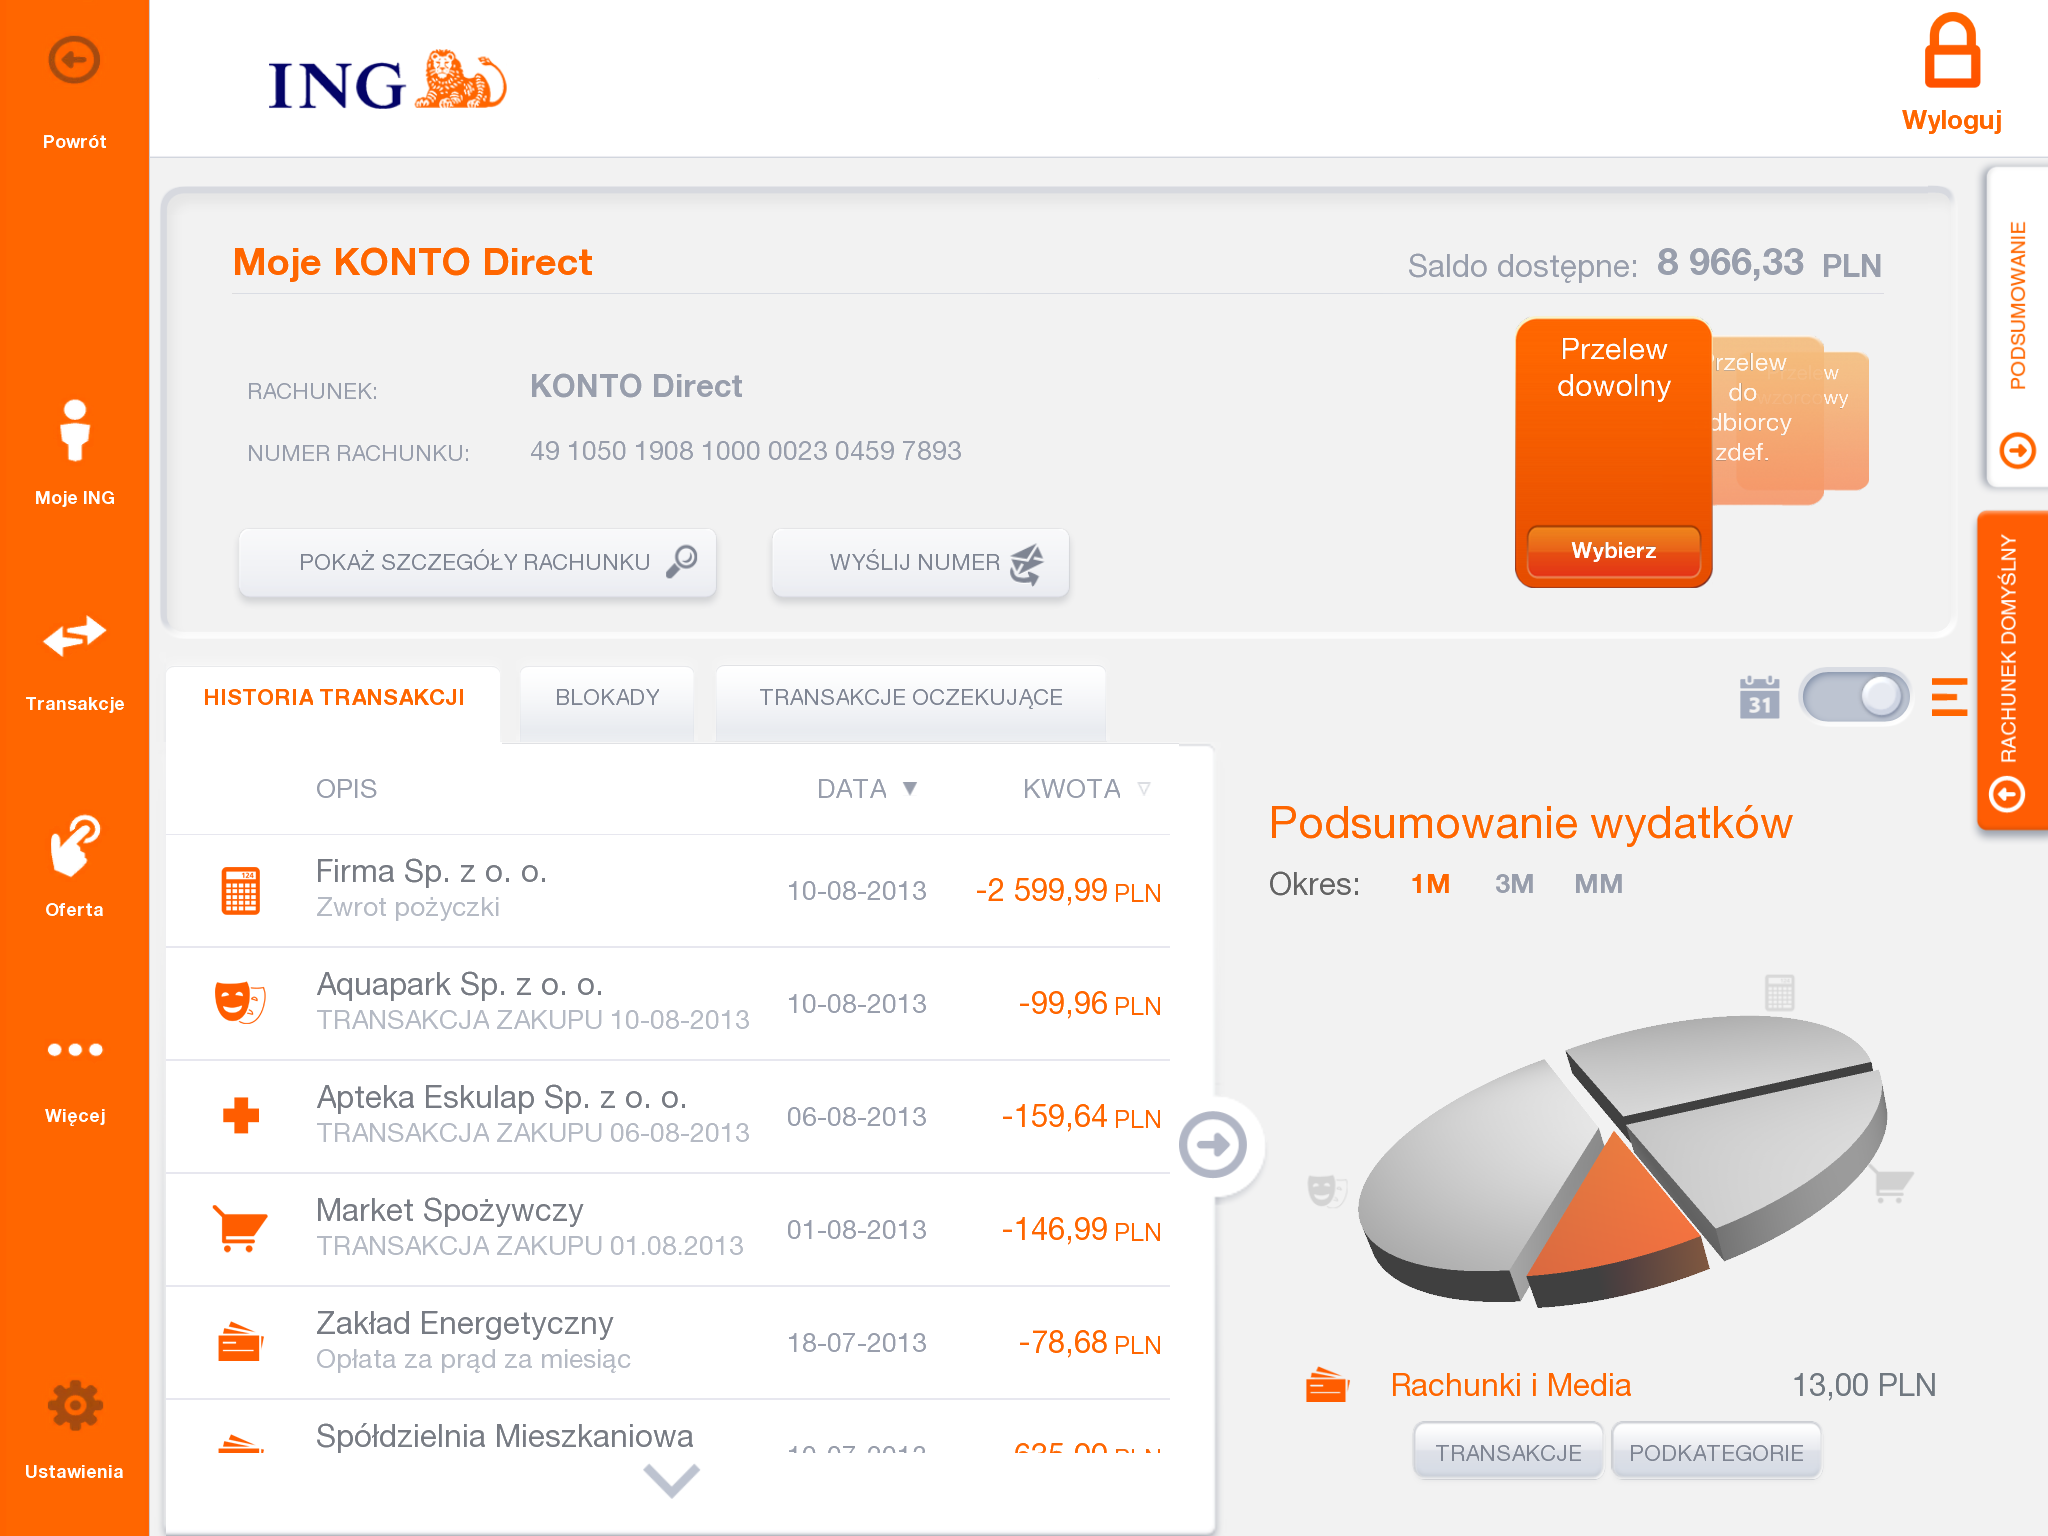Screen dimensions: 2048x1536
Task: Click the Wyloguj padlock icon
Action: pos(1951,52)
